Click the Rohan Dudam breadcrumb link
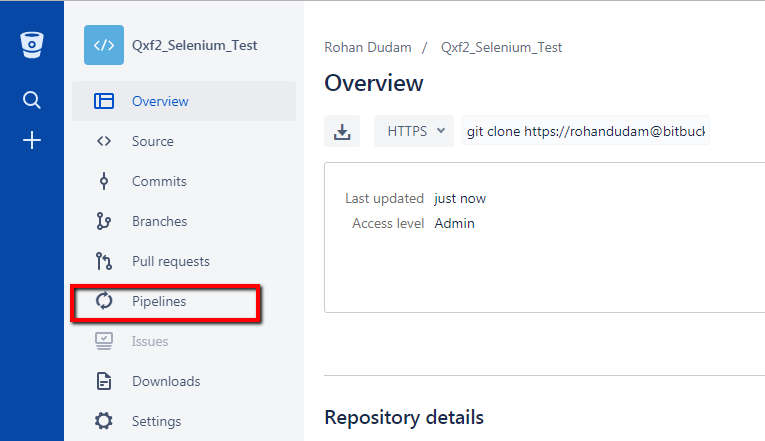Screen dimensions: 765x441 pyautogui.click(x=368, y=47)
